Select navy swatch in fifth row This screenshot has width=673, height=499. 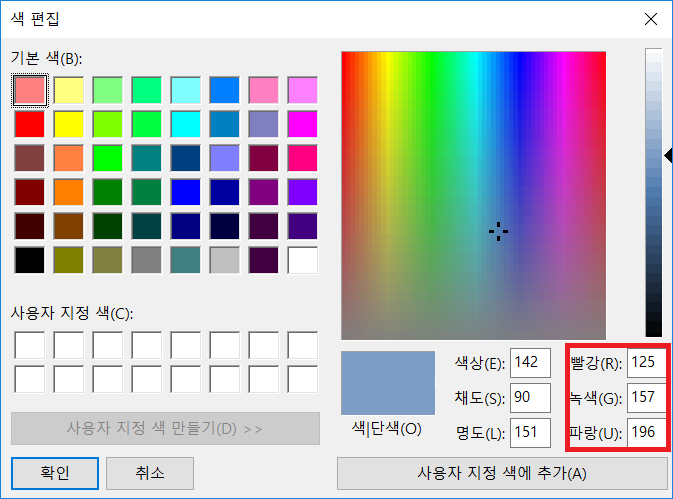185,226
